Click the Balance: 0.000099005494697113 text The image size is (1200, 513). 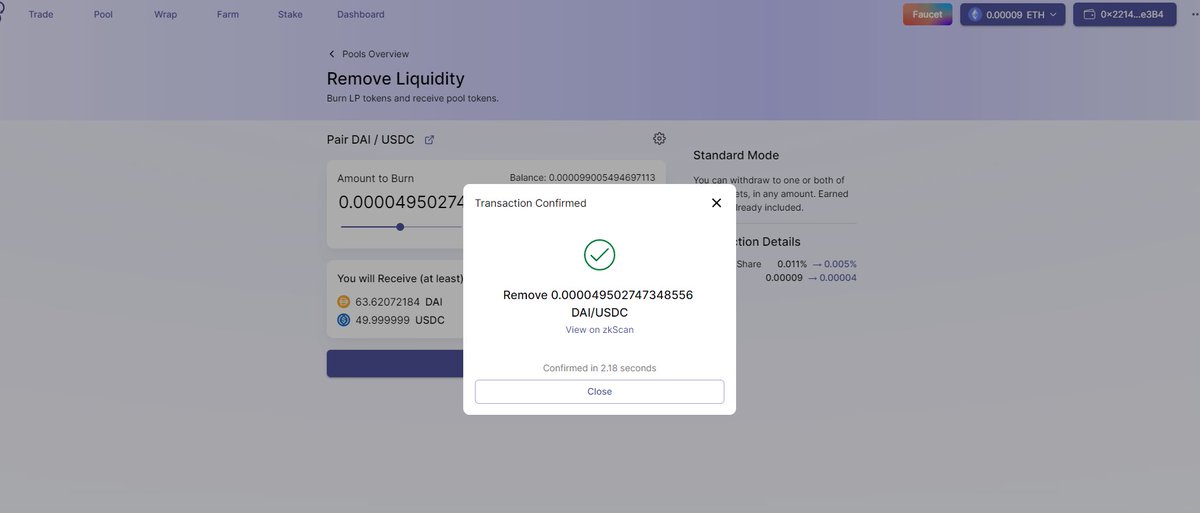point(582,177)
